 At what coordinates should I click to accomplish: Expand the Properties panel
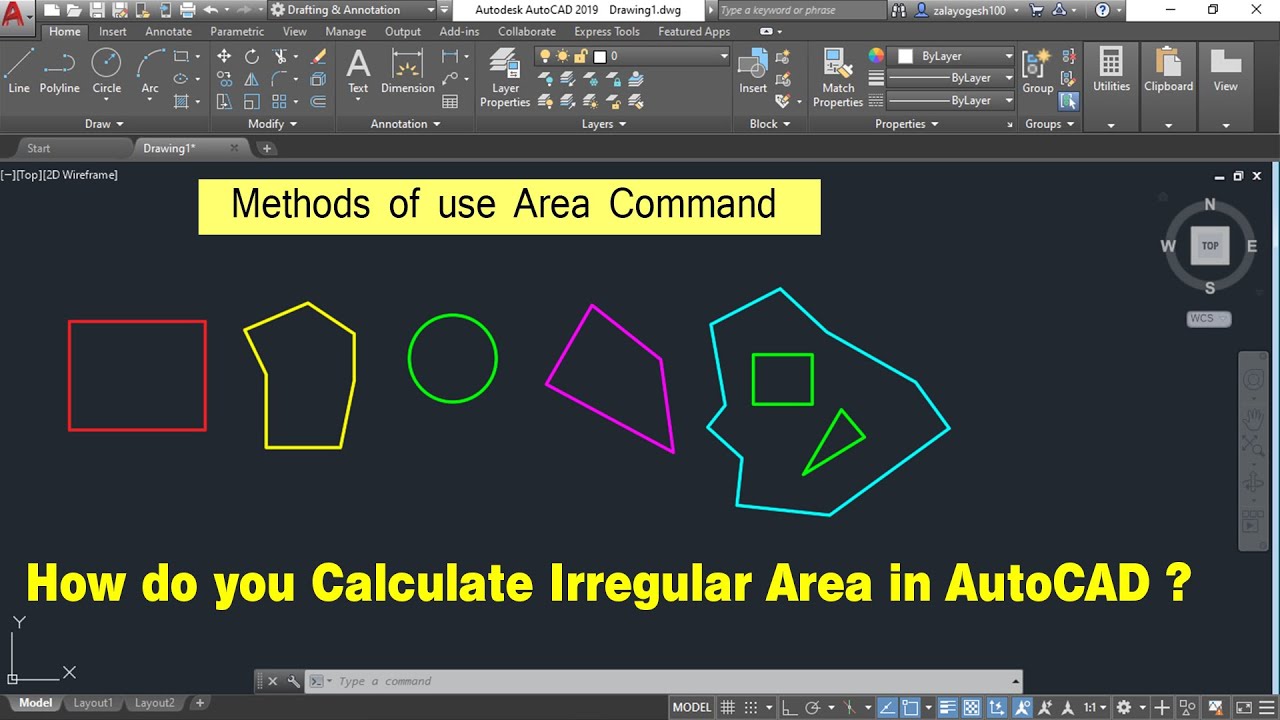(906, 124)
